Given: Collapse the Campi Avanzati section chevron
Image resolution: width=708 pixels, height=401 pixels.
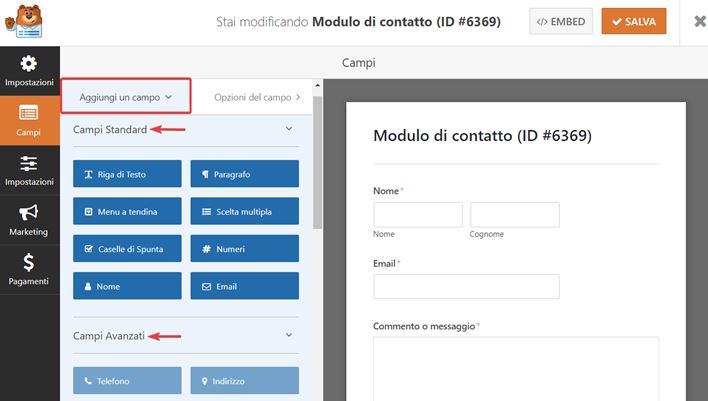Looking at the screenshot, I should pyautogui.click(x=289, y=335).
